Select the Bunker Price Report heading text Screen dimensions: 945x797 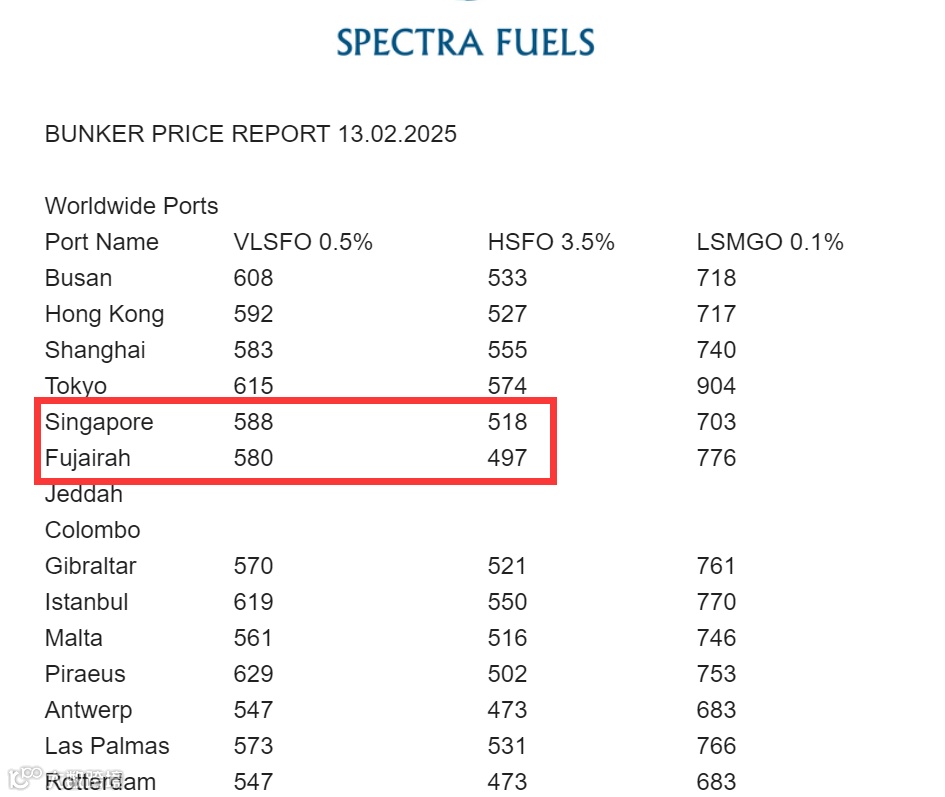coord(251,134)
